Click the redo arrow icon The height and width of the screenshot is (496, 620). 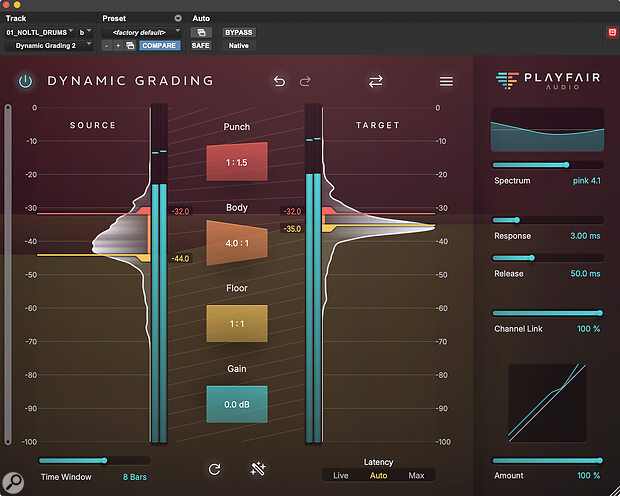[x=306, y=81]
